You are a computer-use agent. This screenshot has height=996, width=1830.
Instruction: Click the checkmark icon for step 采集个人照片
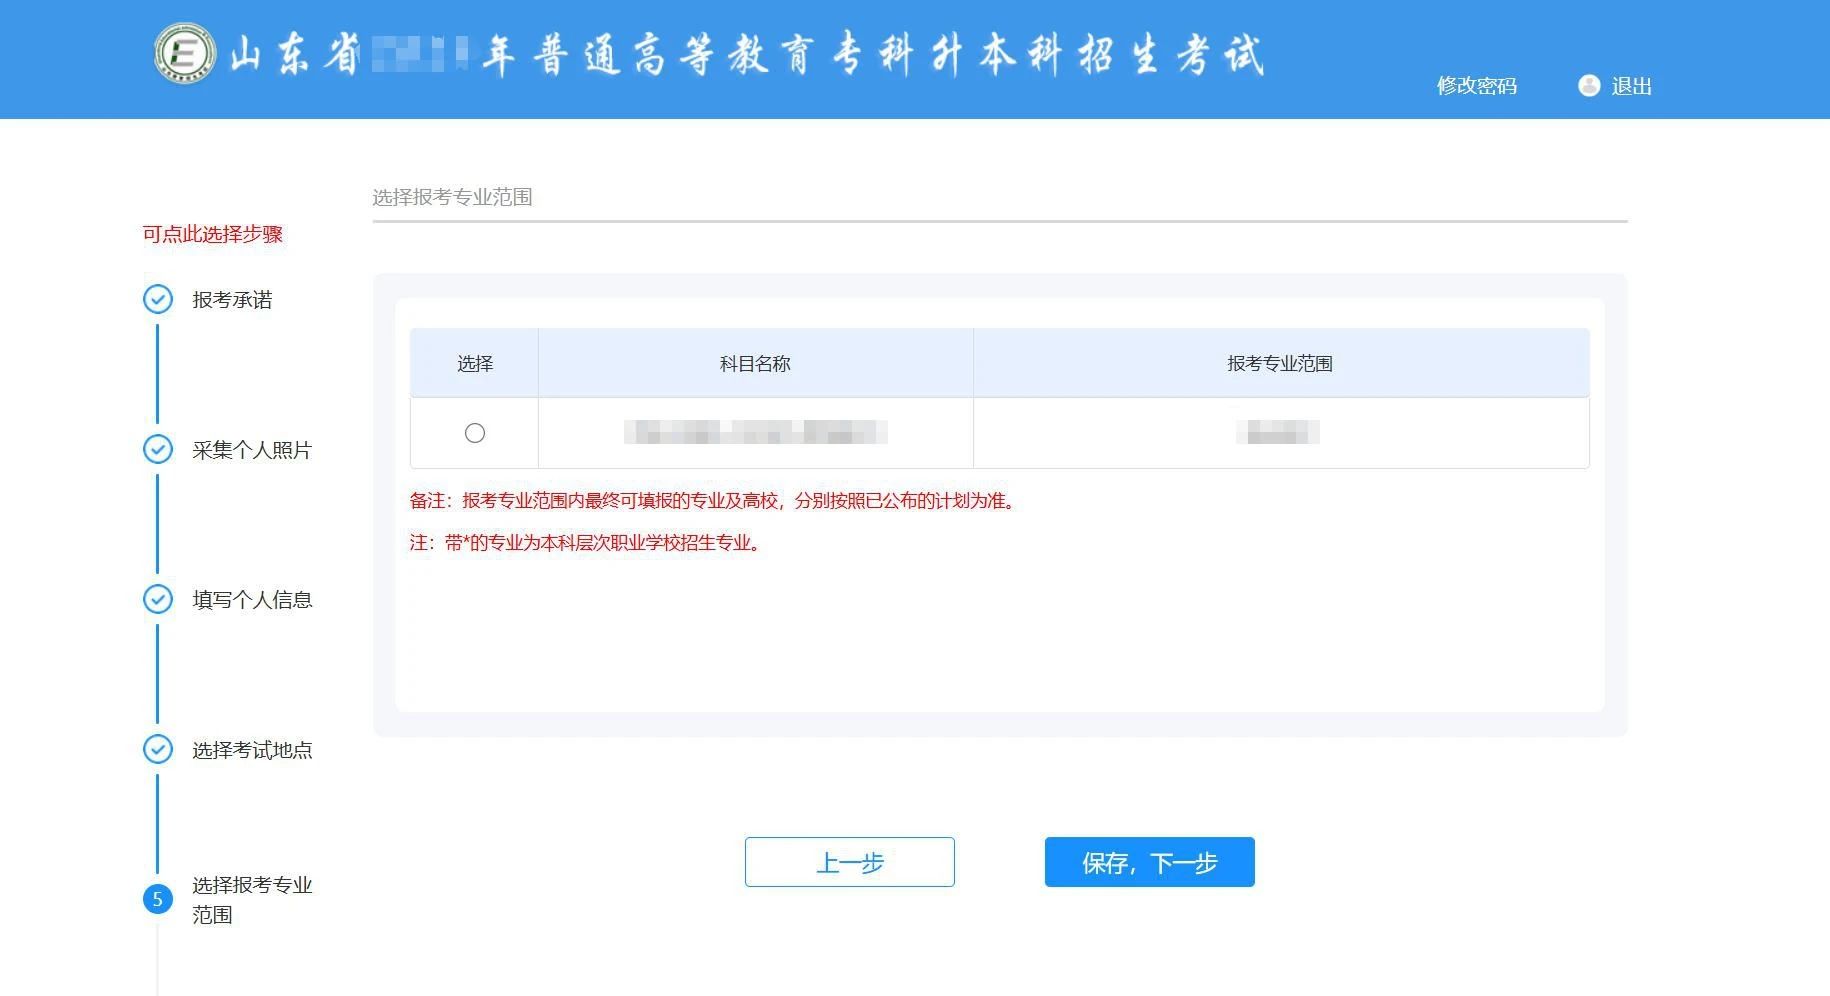coord(158,449)
